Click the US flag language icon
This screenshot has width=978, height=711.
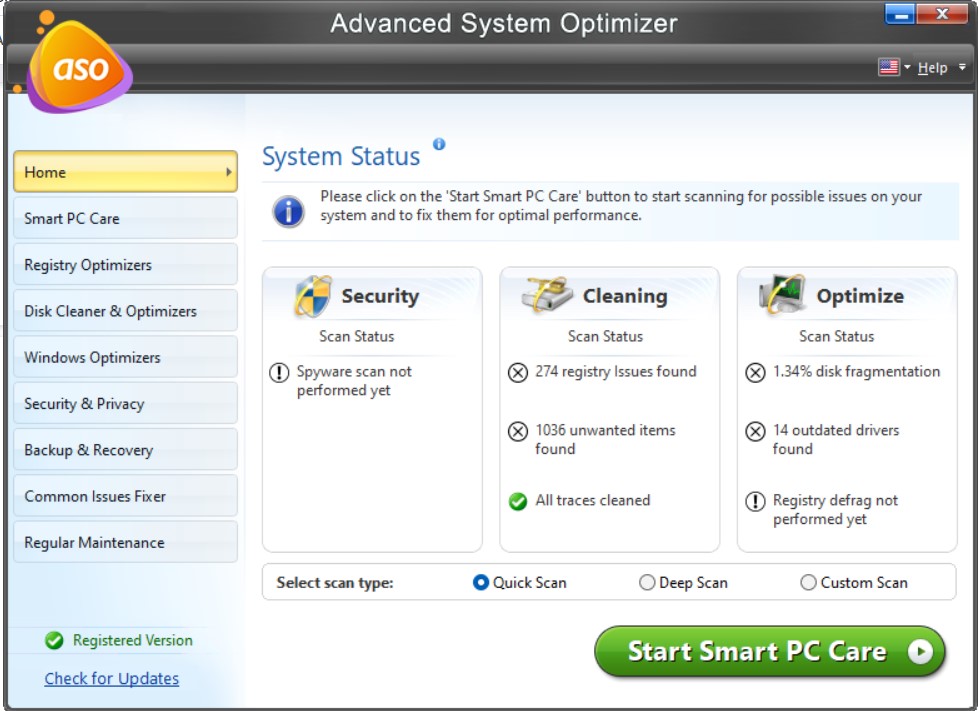(x=888, y=66)
